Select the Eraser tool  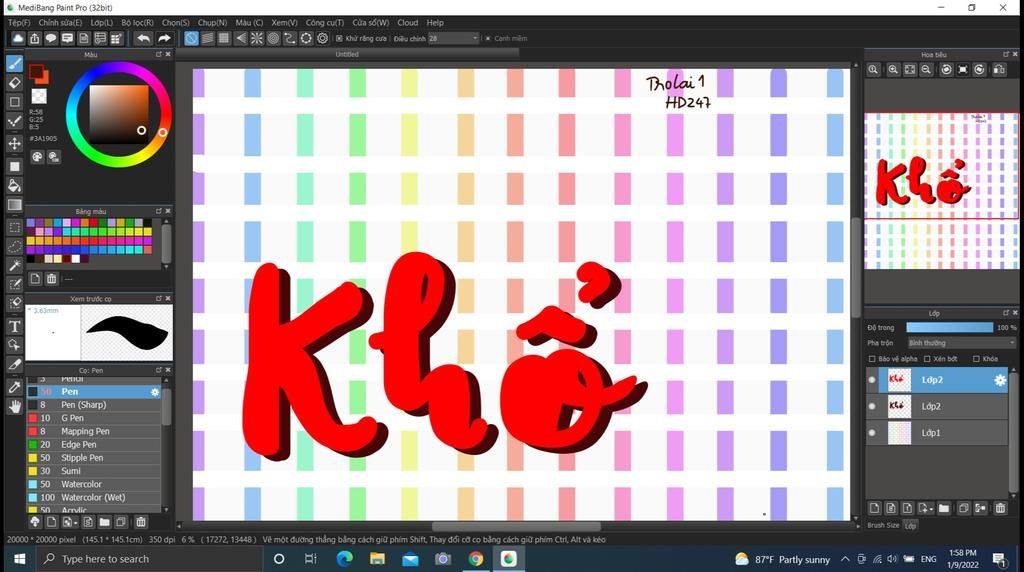point(14,83)
